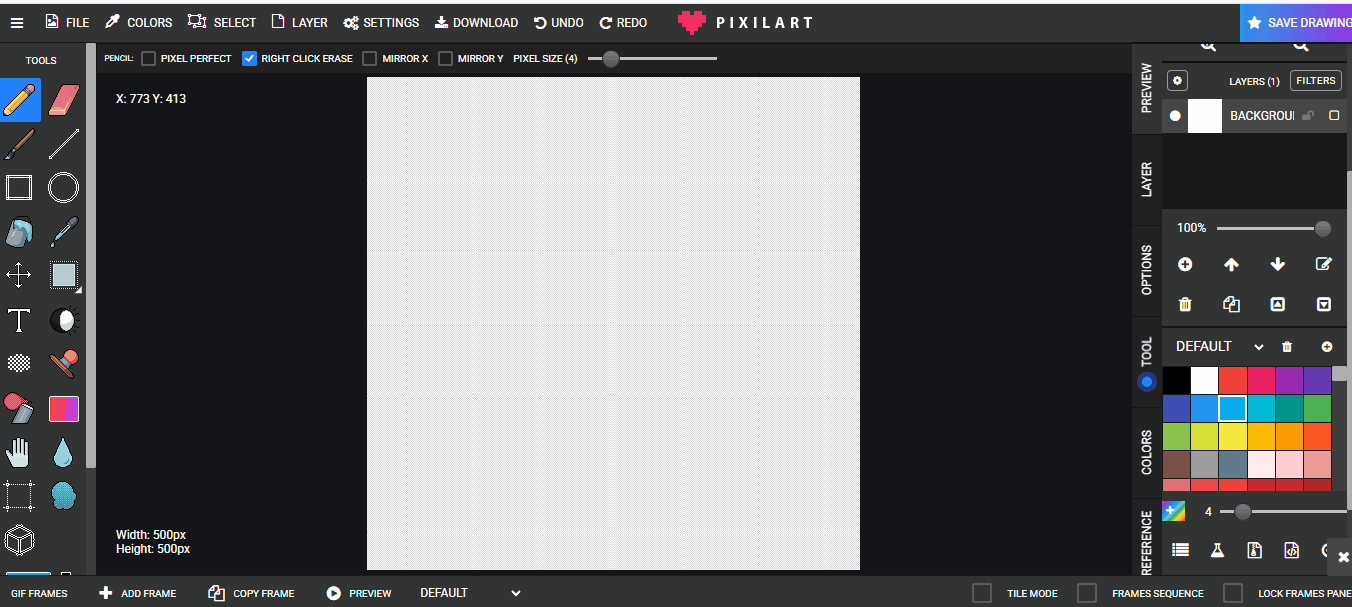Delete the current layer with trash icon
1352x607 pixels.
coord(1185,305)
